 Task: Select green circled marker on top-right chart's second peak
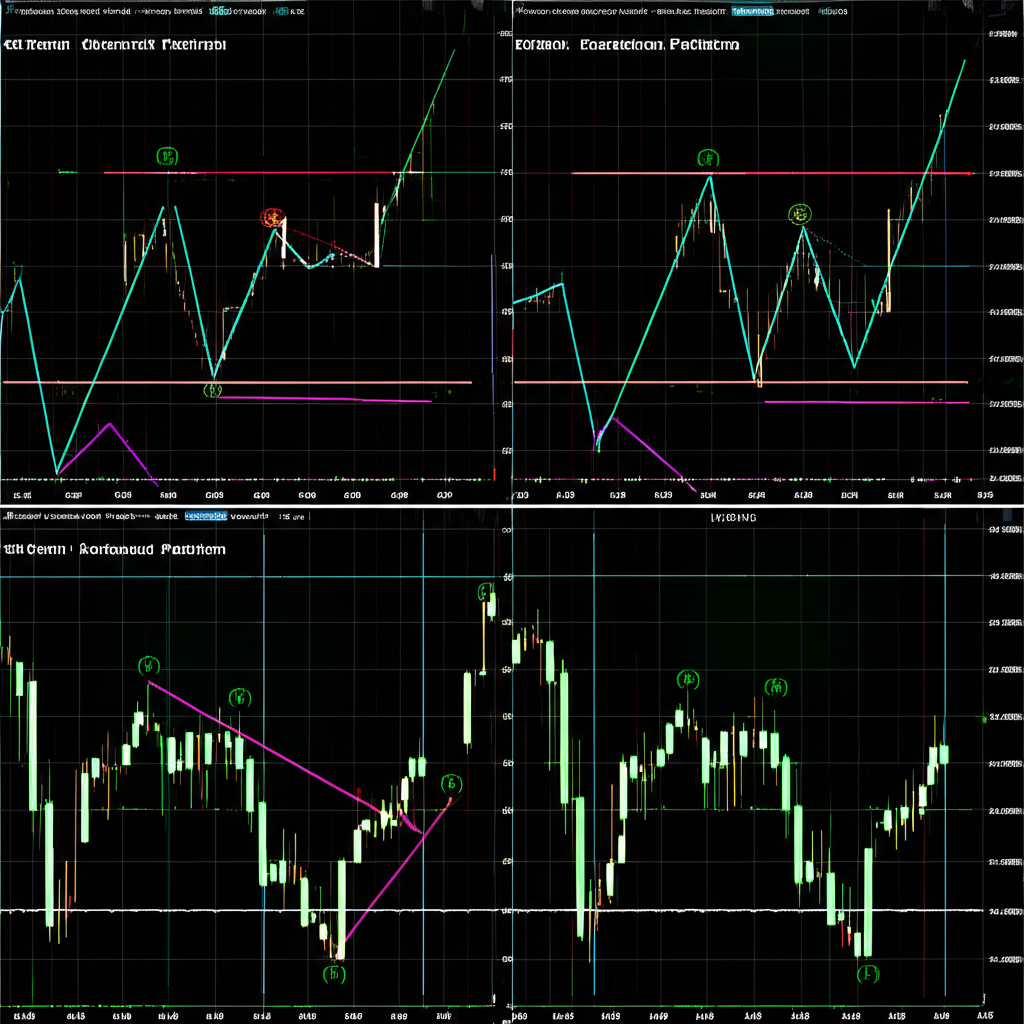(x=800, y=212)
